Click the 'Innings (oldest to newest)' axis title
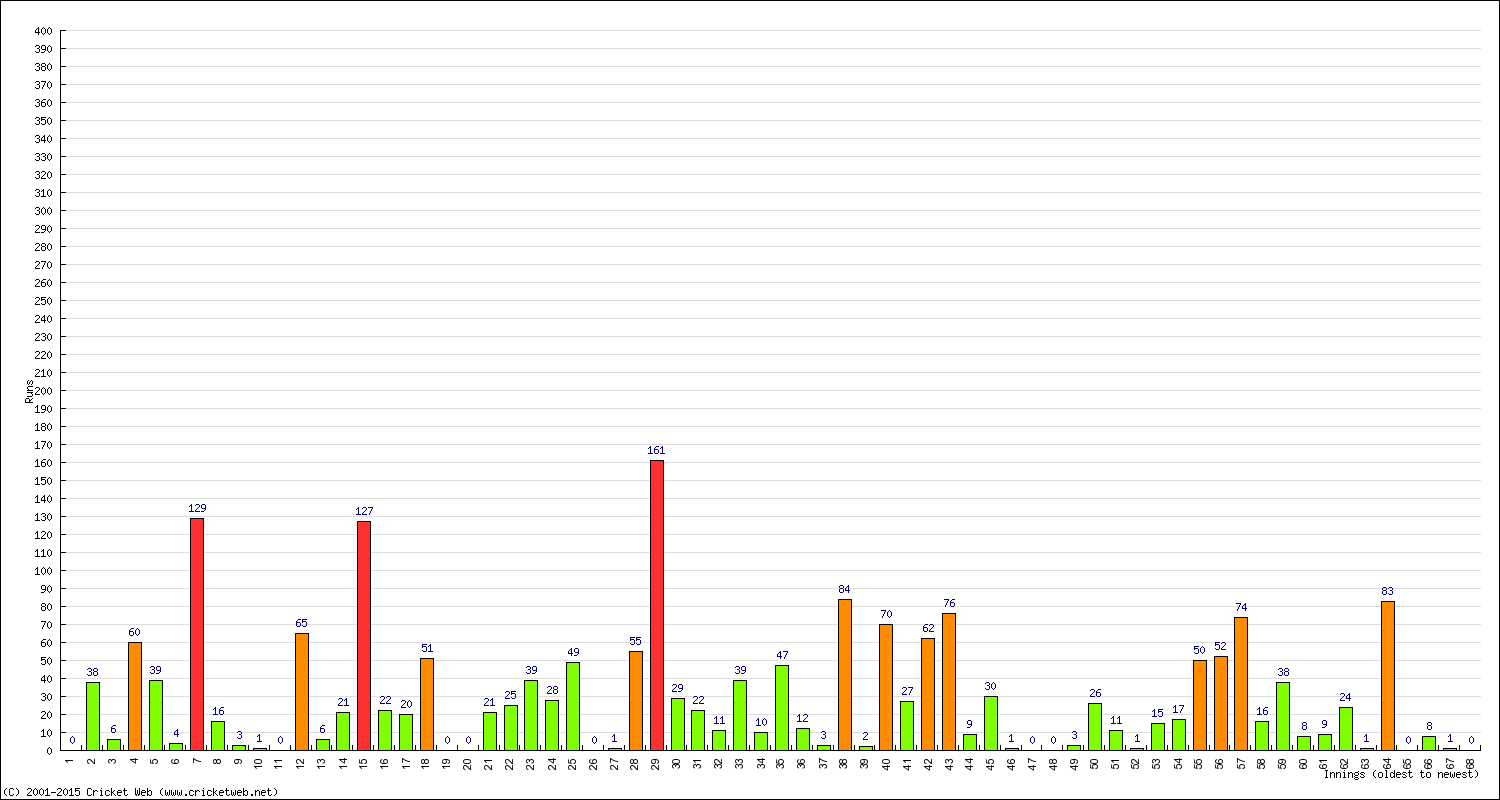 1401,774
